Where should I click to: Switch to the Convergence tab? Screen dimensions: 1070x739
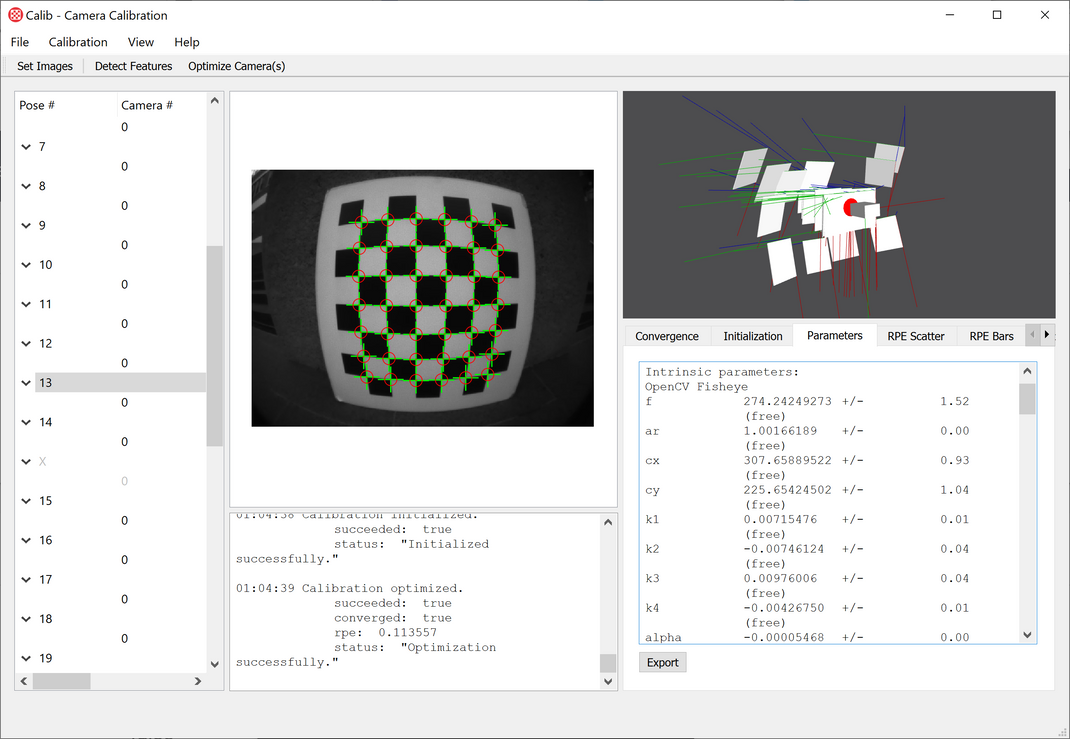(x=666, y=335)
